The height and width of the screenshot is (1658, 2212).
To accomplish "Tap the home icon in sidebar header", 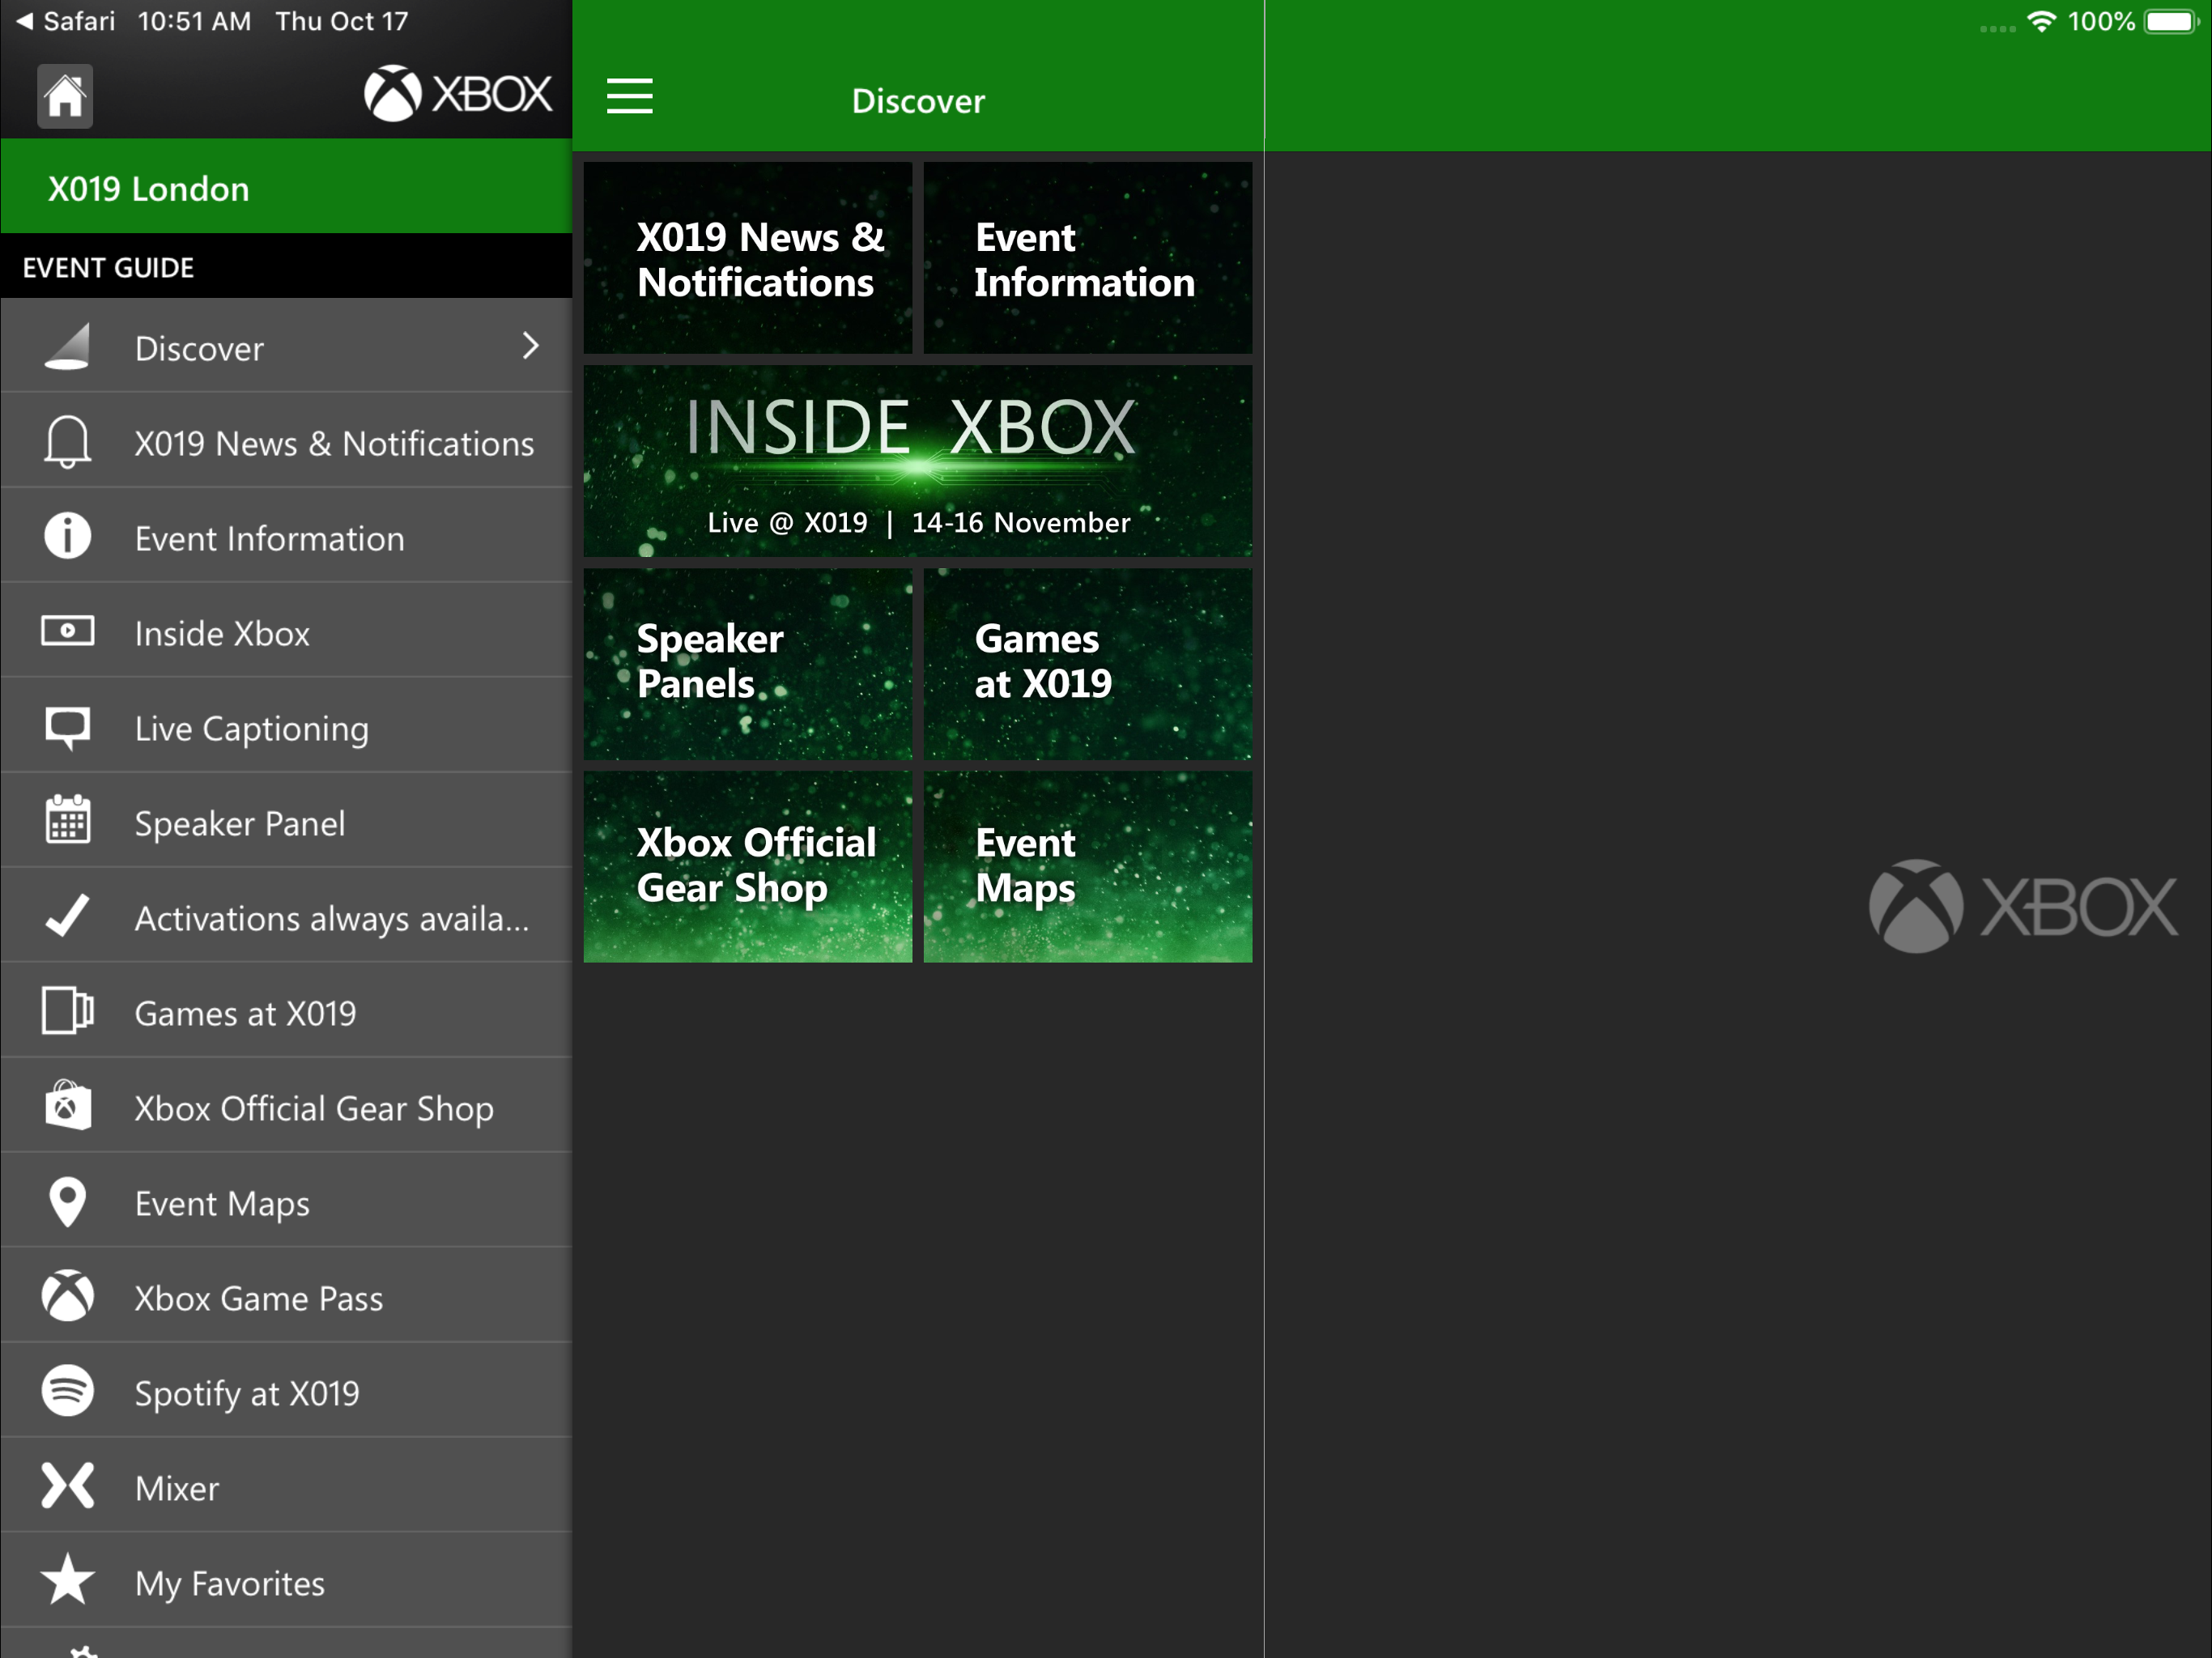I will click(x=65, y=96).
